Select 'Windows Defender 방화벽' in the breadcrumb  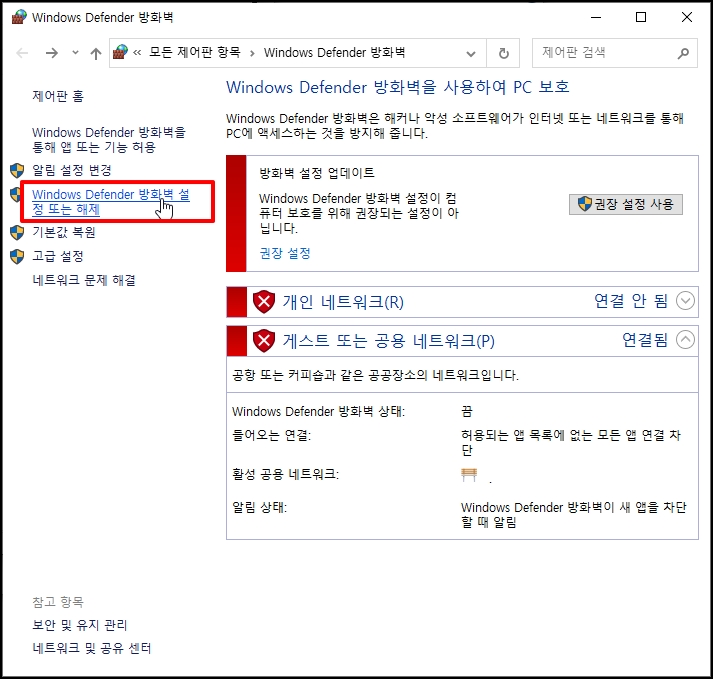coord(334,52)
